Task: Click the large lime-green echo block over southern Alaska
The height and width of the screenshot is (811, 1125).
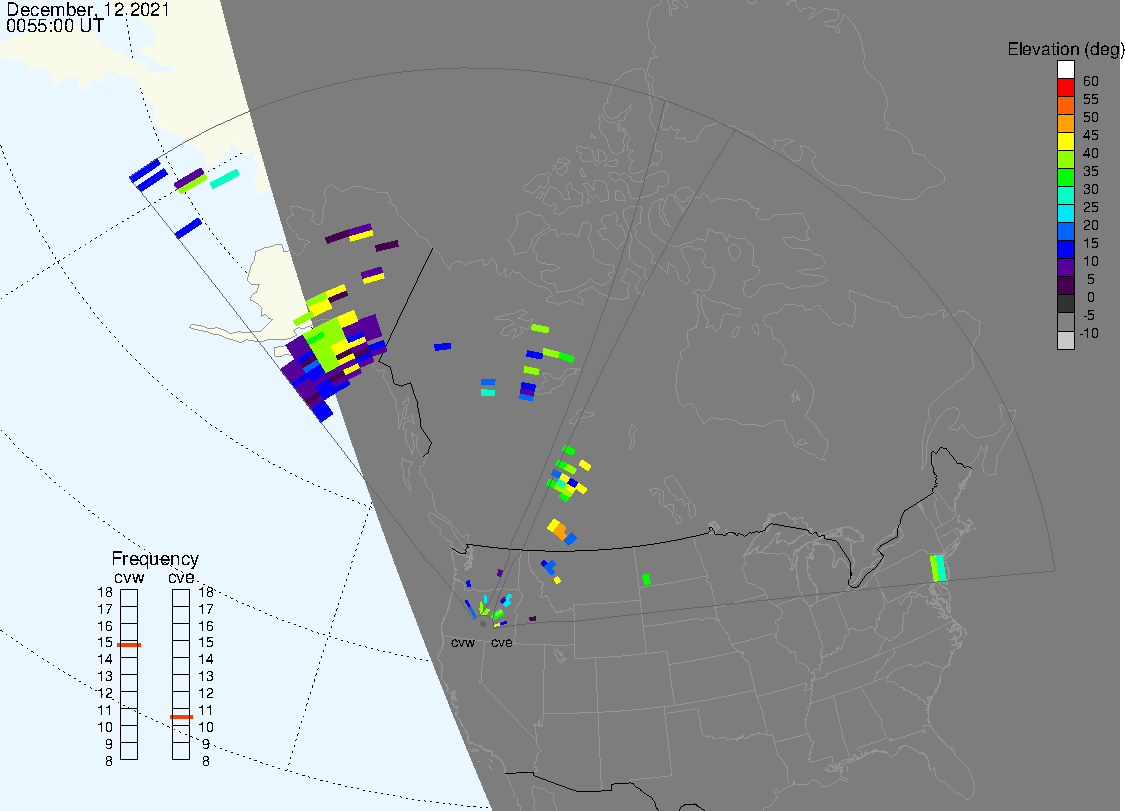Action: click(x=326, y=345)
